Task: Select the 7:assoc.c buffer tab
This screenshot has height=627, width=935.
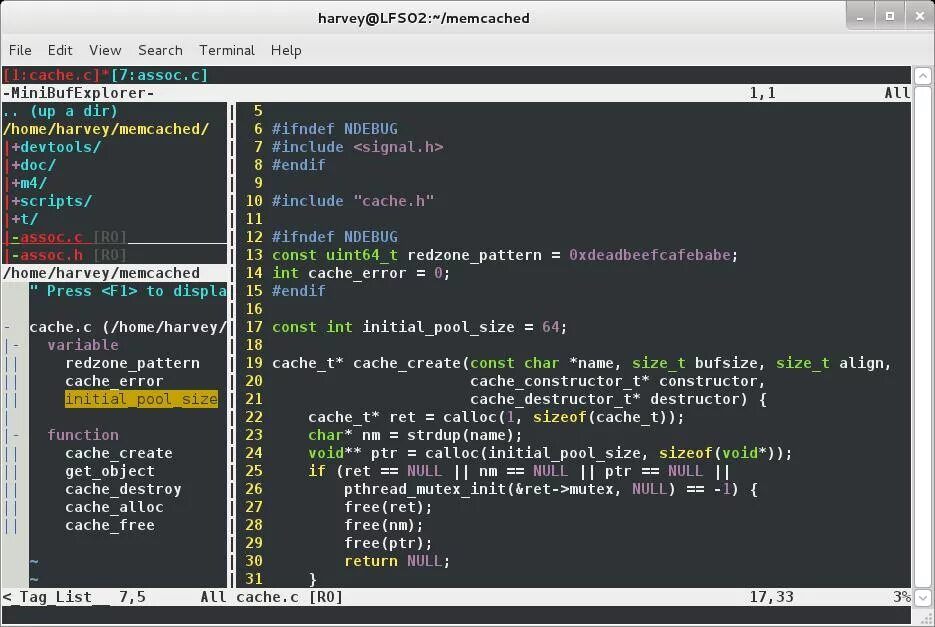Action: 159,75
